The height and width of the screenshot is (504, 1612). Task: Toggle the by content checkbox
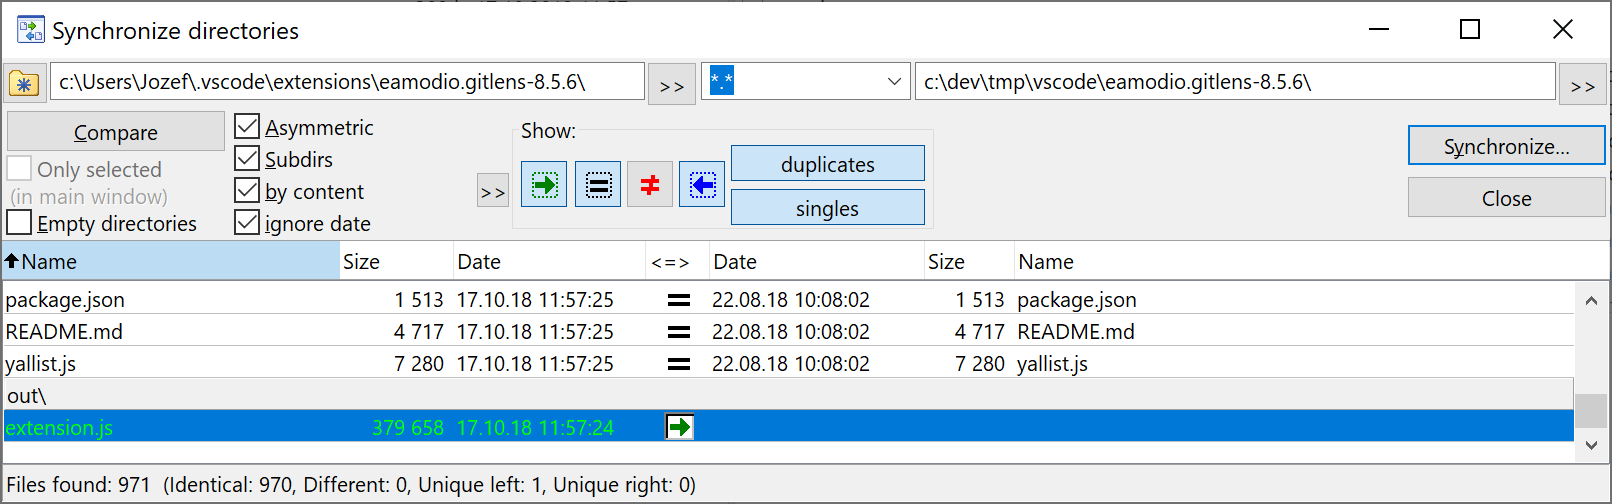247,191
